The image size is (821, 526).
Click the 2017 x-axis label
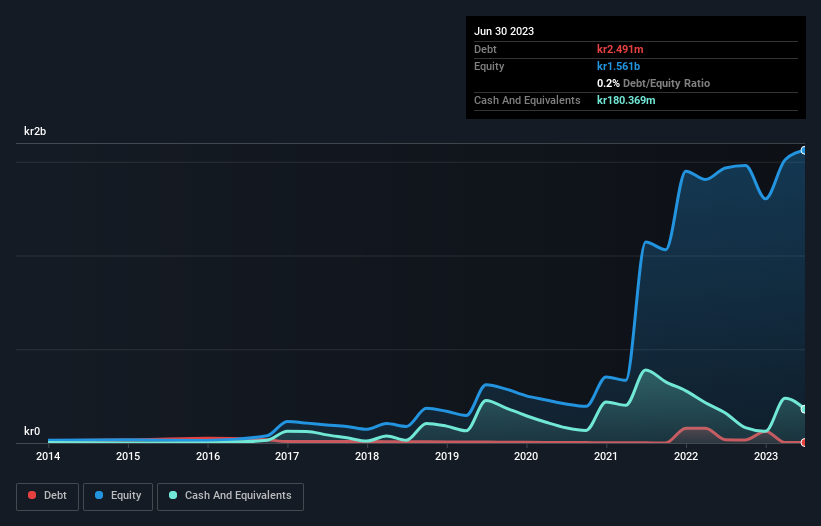[287, 456]
